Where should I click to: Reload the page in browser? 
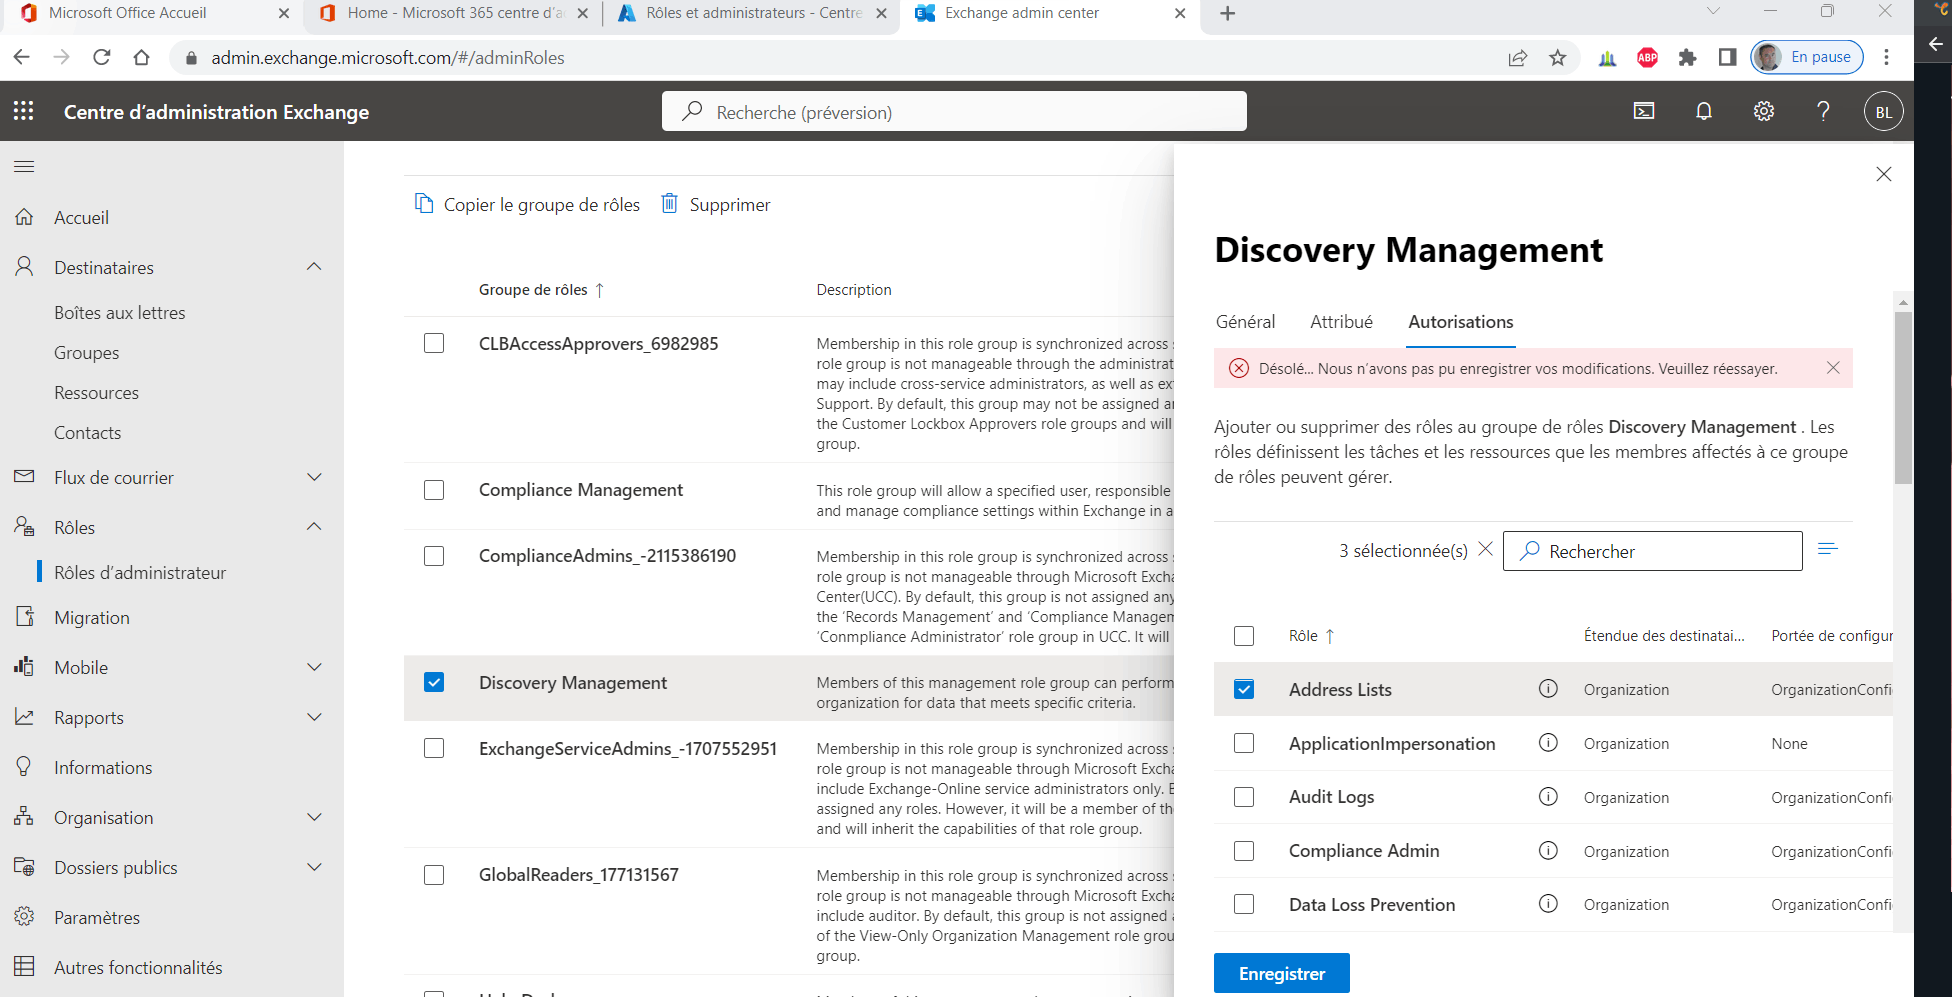point(102,57)
